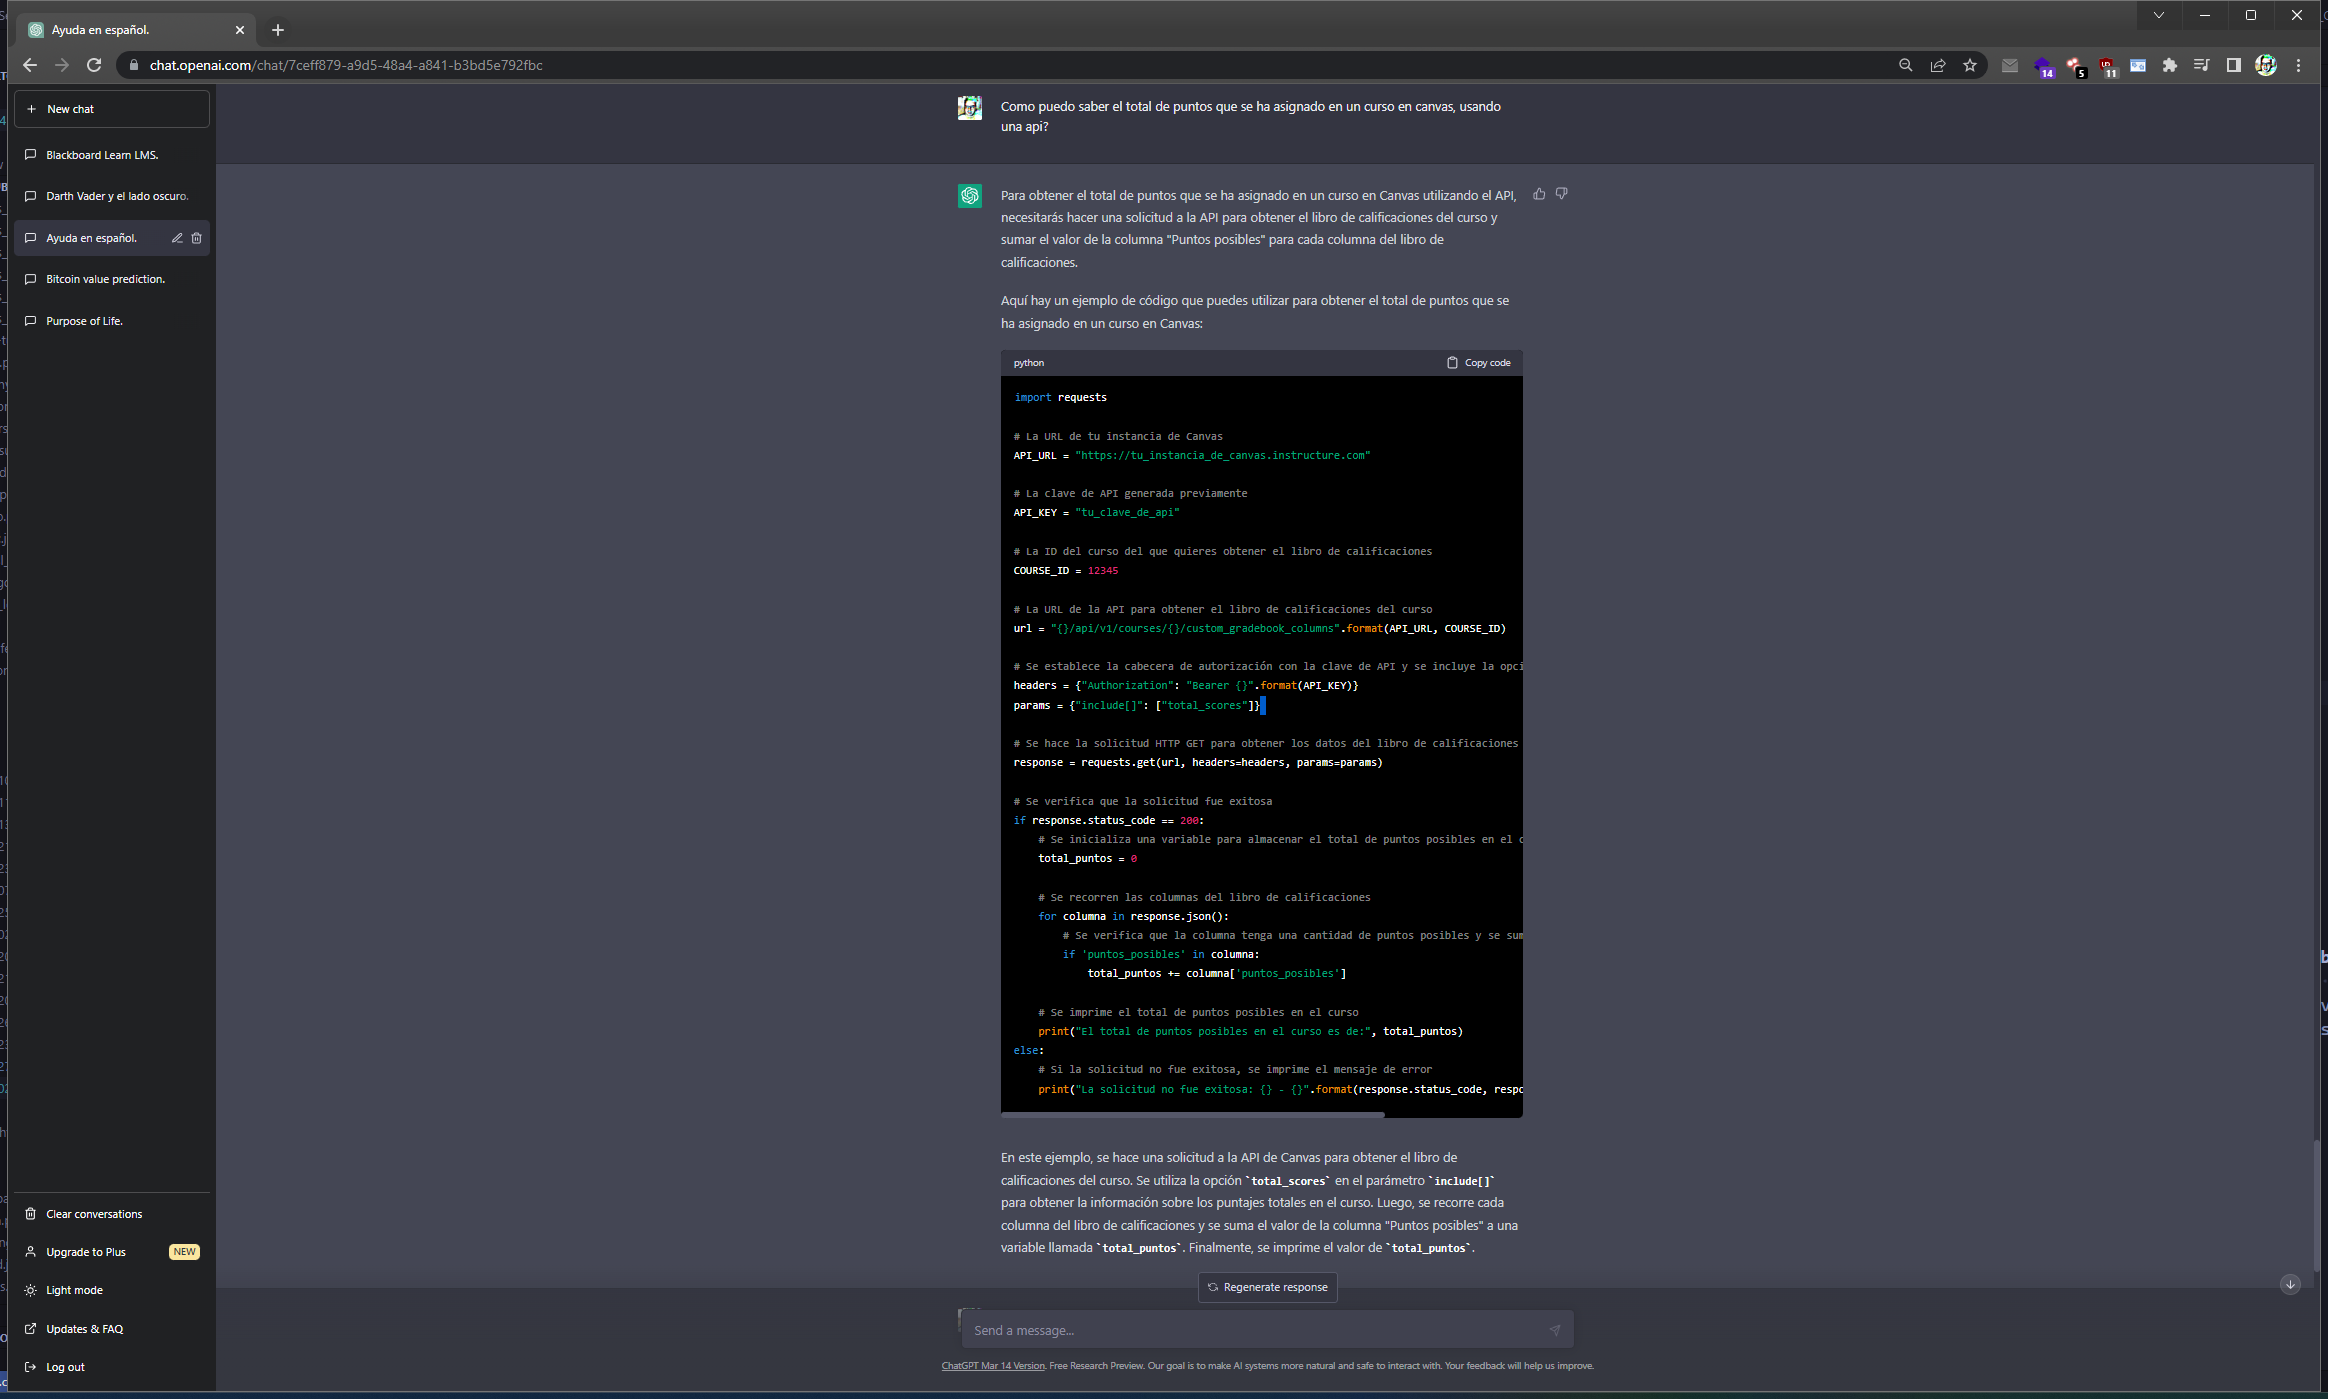The image size is (2328, 1399).
Task: Expand the tab search chevron in title bar
Action: click(x=2159, y=15)
